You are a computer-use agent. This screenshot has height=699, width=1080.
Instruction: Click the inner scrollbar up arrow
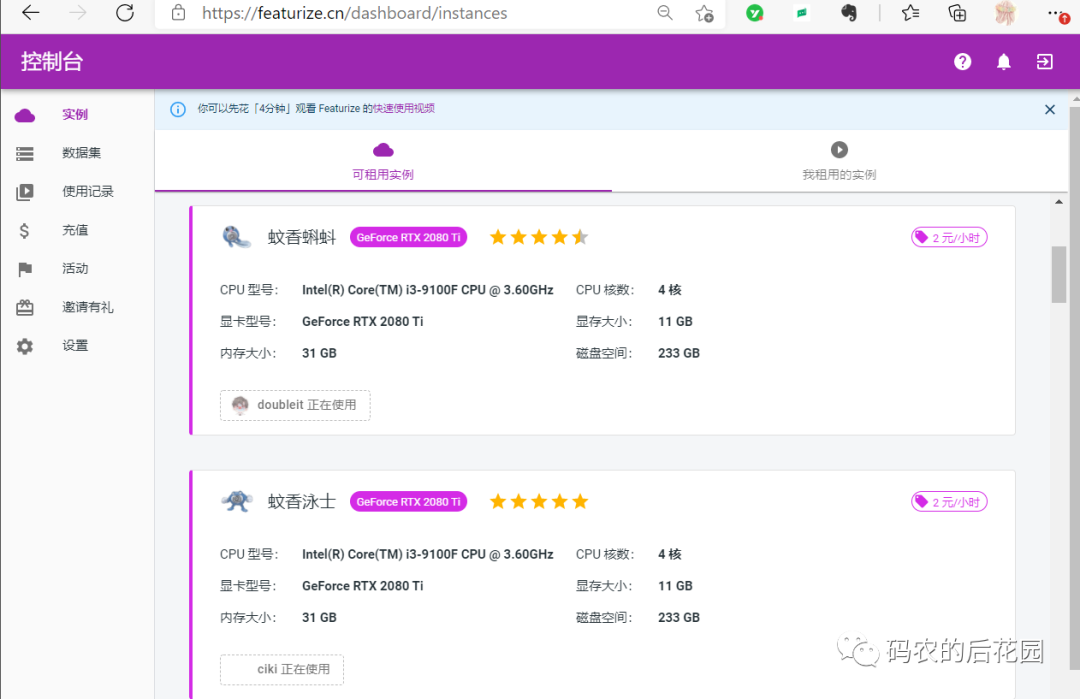pos(1059,202)
